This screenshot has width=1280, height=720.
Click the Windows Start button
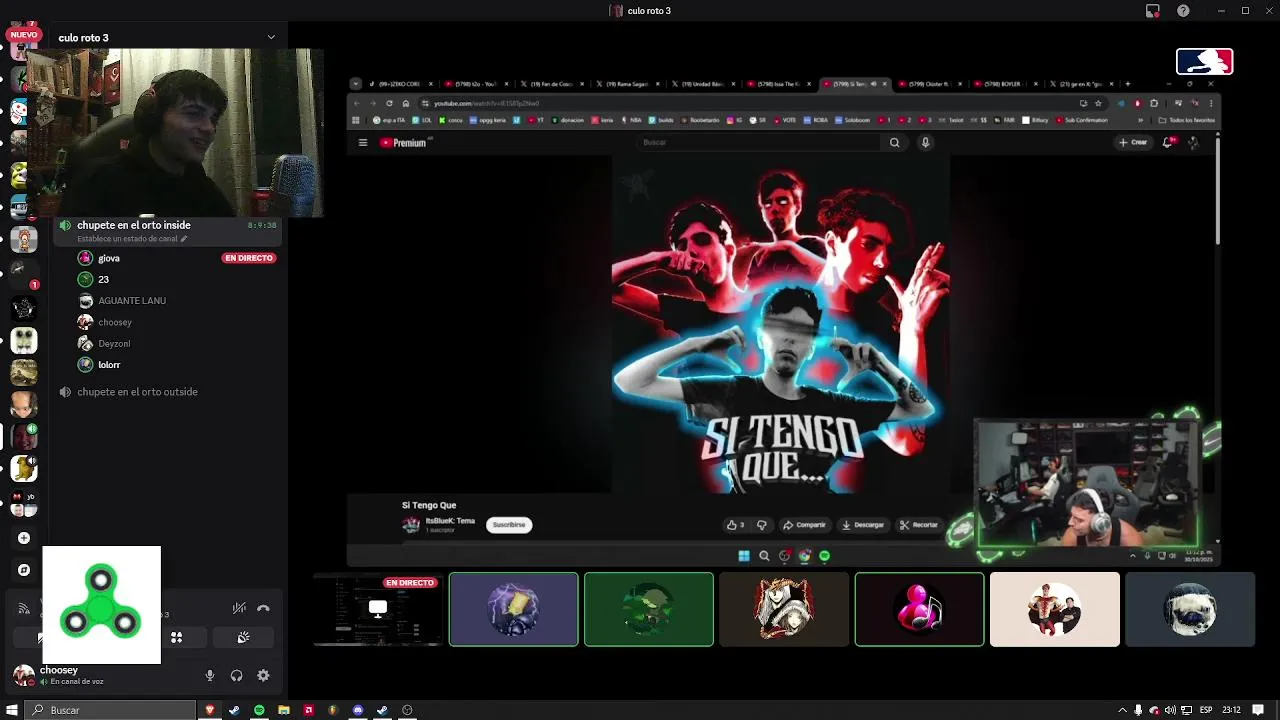pos(12,710)
